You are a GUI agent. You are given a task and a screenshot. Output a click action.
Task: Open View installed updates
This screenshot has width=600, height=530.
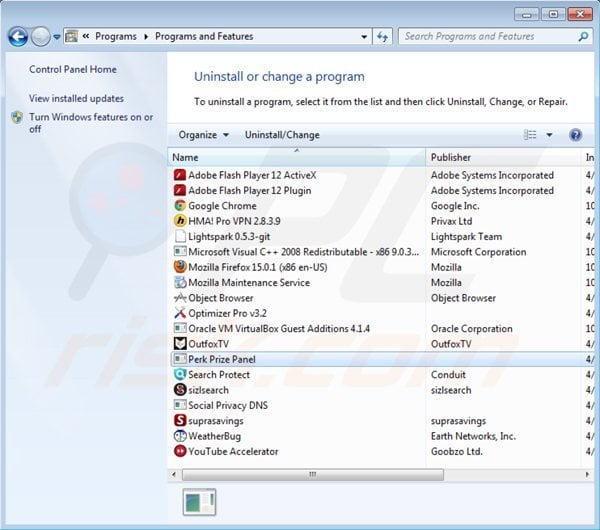pos(76,98)
